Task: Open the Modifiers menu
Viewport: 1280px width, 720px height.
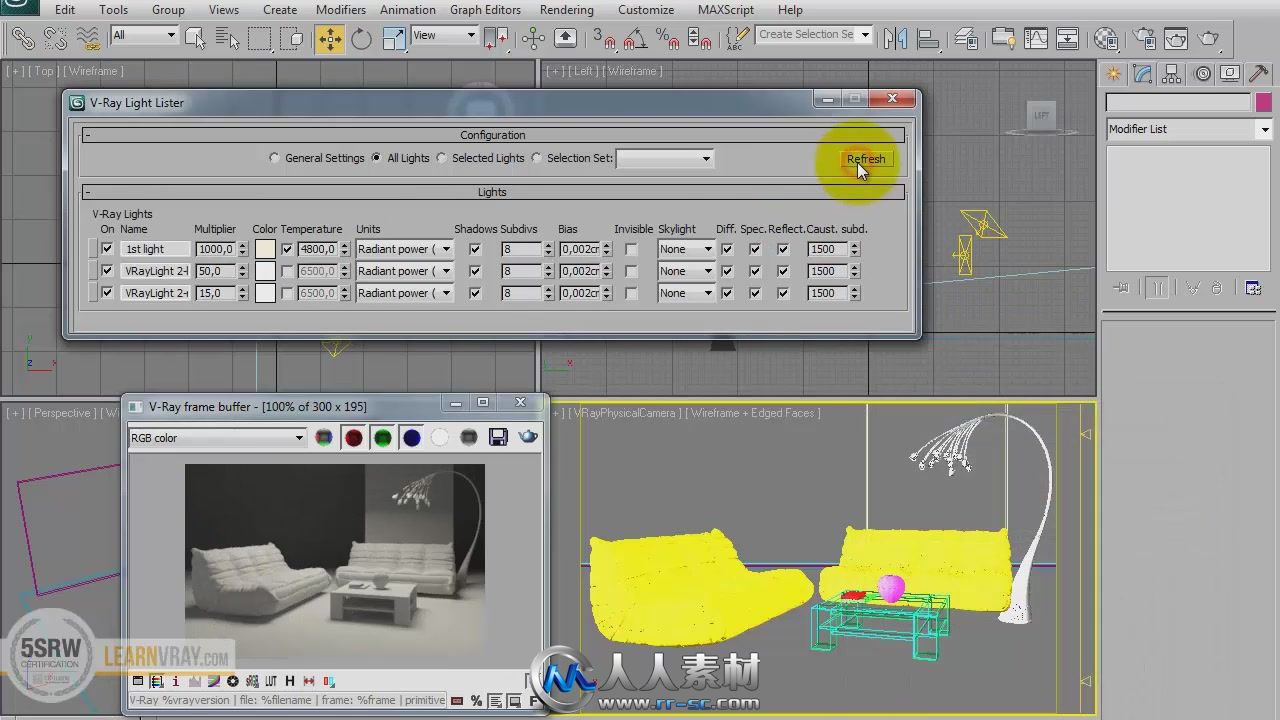Action: [340, 10]
